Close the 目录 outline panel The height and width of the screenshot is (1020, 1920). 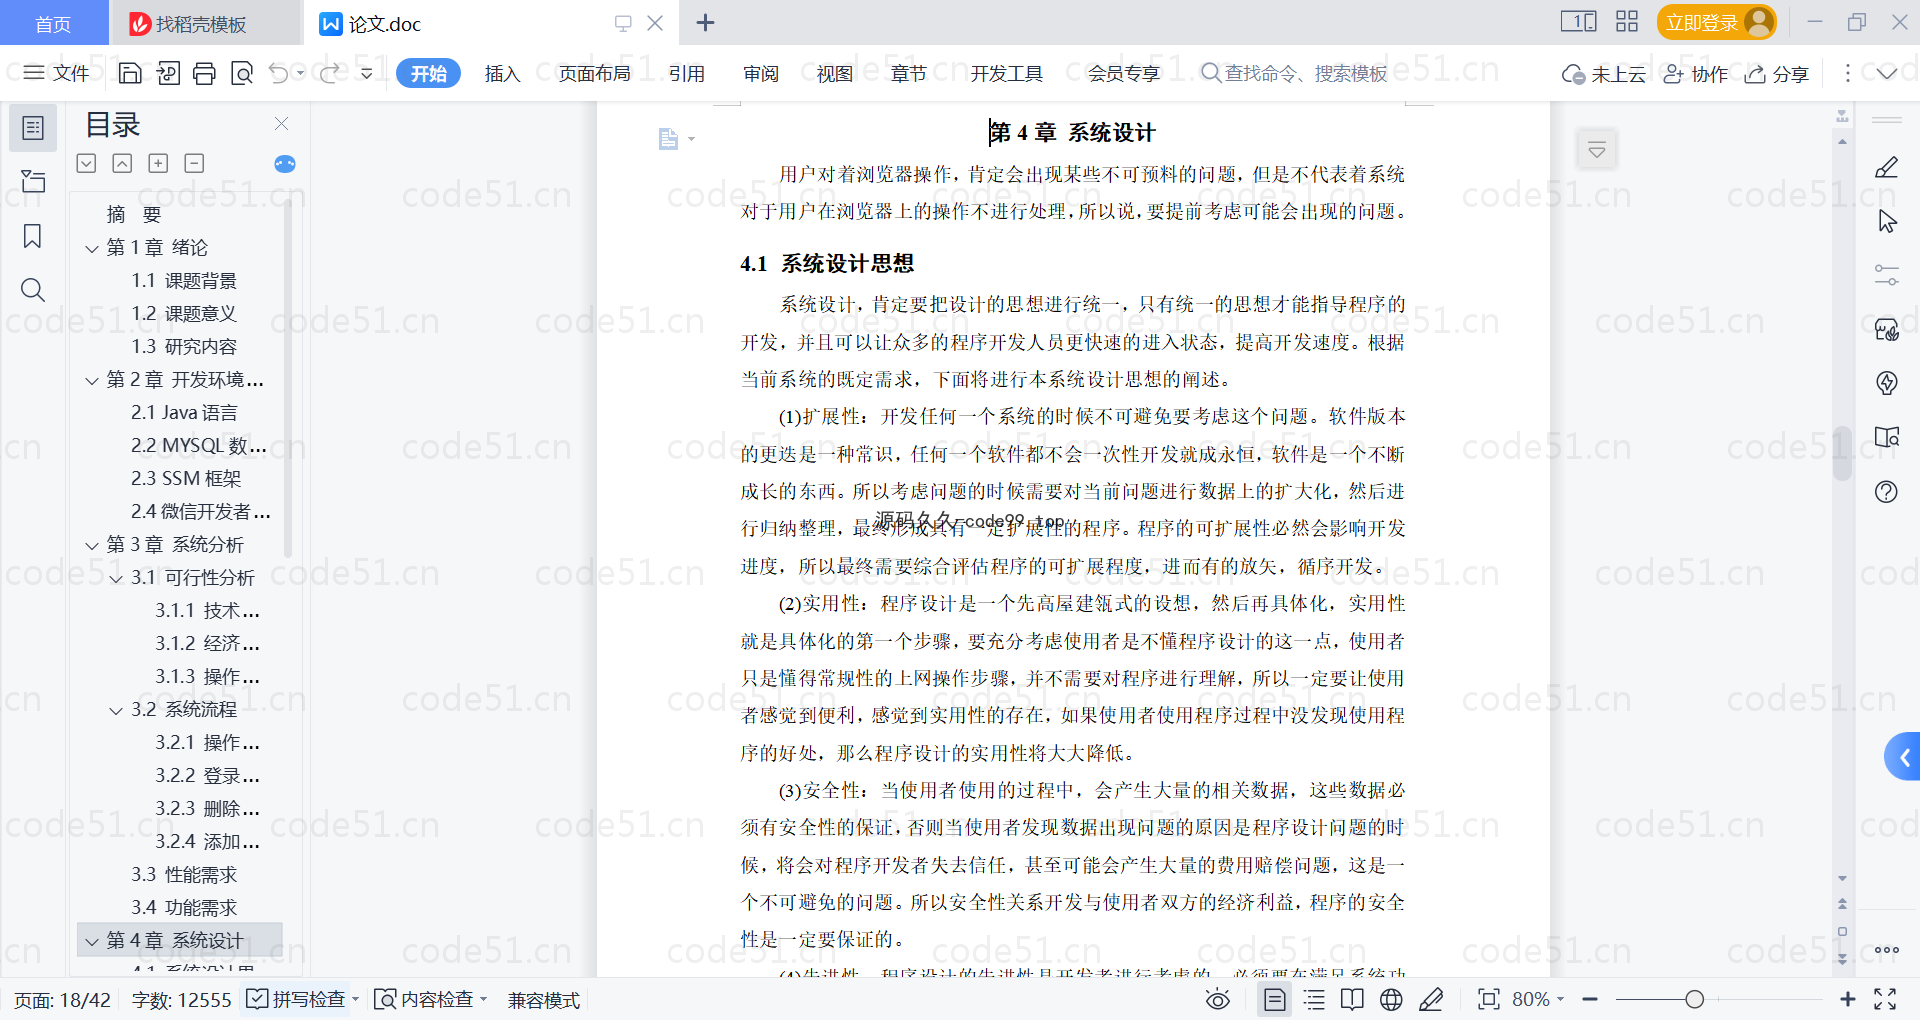[282, 124]
